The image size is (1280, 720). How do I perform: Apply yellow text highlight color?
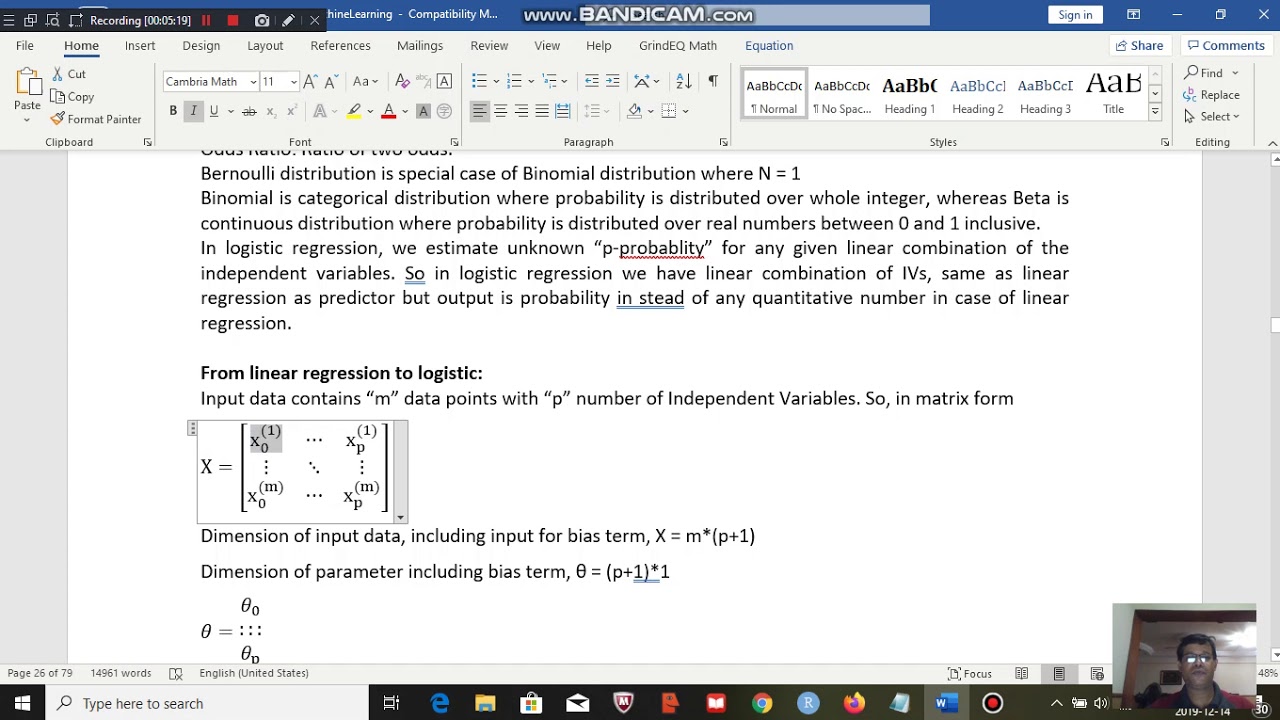pos(353,111)
